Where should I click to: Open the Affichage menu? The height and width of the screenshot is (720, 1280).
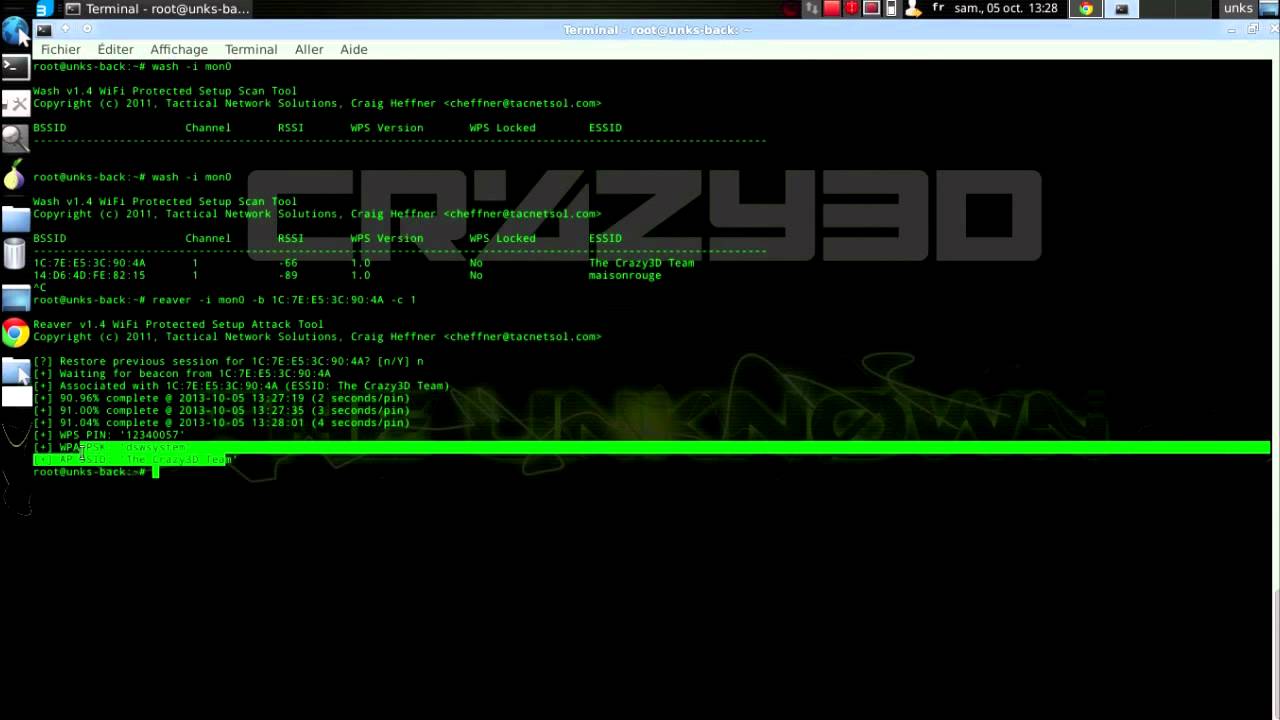[x=179, y=49]
